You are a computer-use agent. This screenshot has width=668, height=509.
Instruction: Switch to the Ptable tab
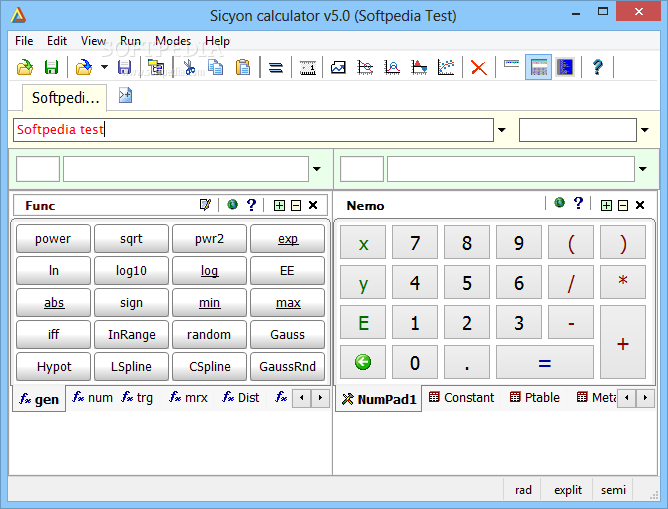(534, 397)
